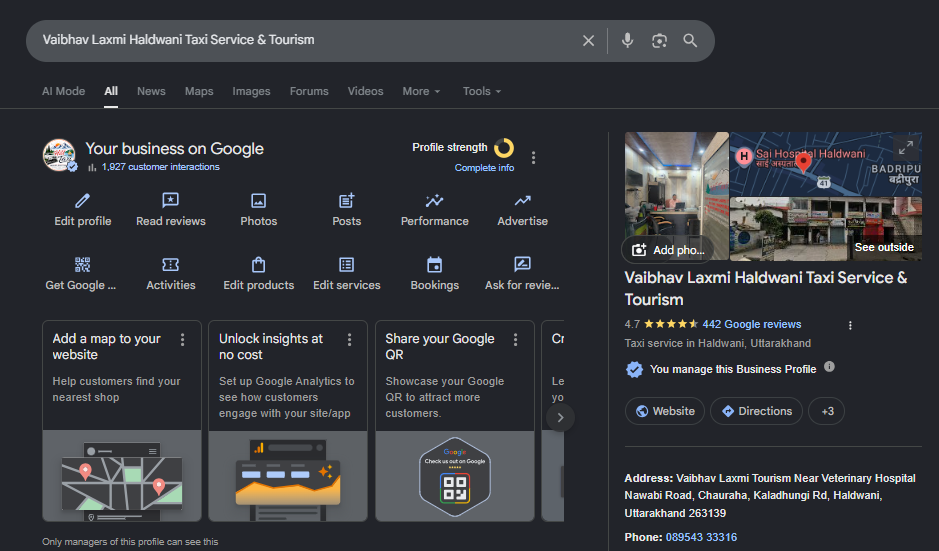Expand the More search filters dropdown
This screenshot has height=551, width=939.
pos(422,91)
